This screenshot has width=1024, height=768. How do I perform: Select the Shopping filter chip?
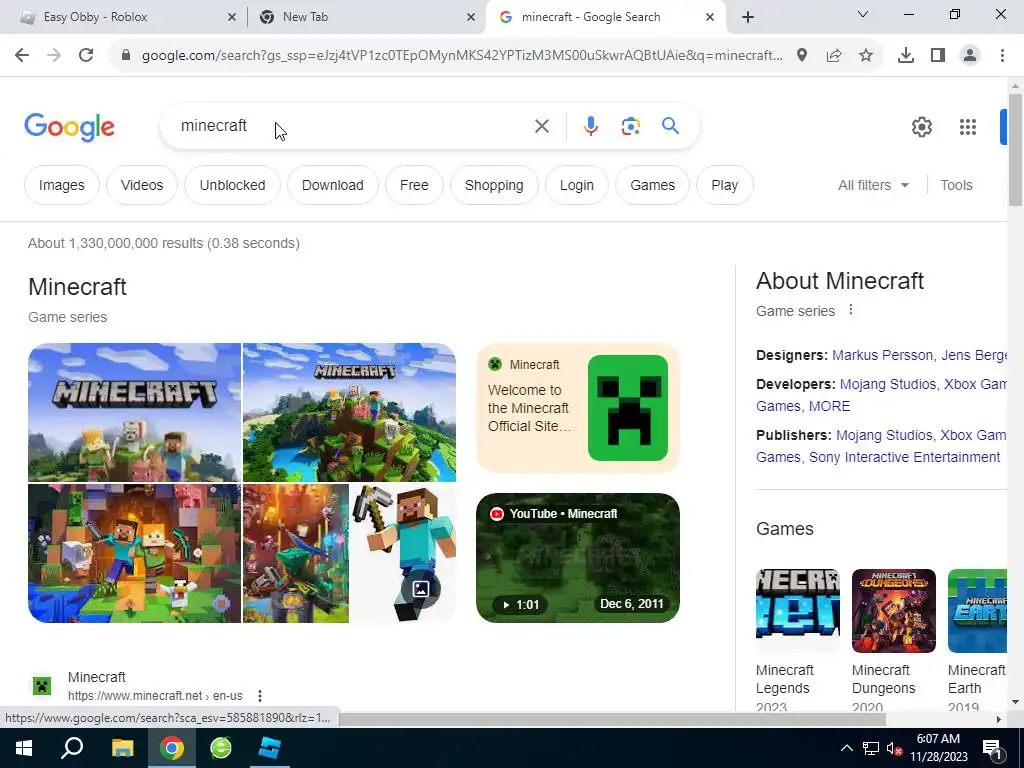pyautogui.click(x=494, y=185)
